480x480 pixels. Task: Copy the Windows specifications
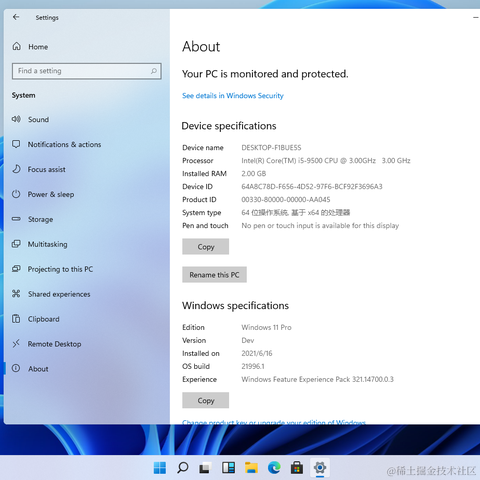click(x=205, y=400)
